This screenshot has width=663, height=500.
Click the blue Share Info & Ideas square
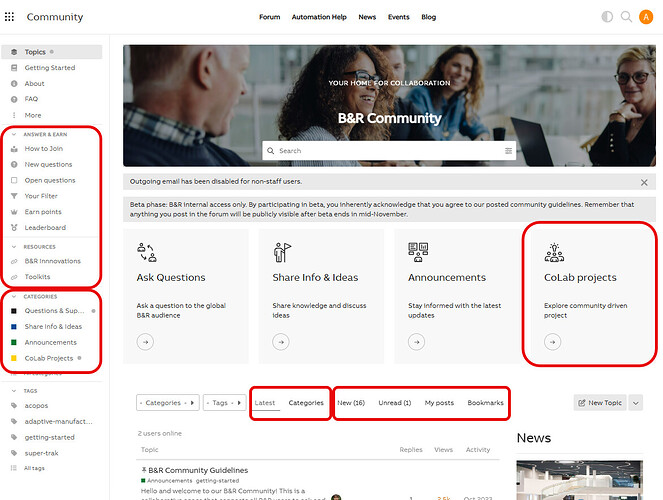coord(14,327)
